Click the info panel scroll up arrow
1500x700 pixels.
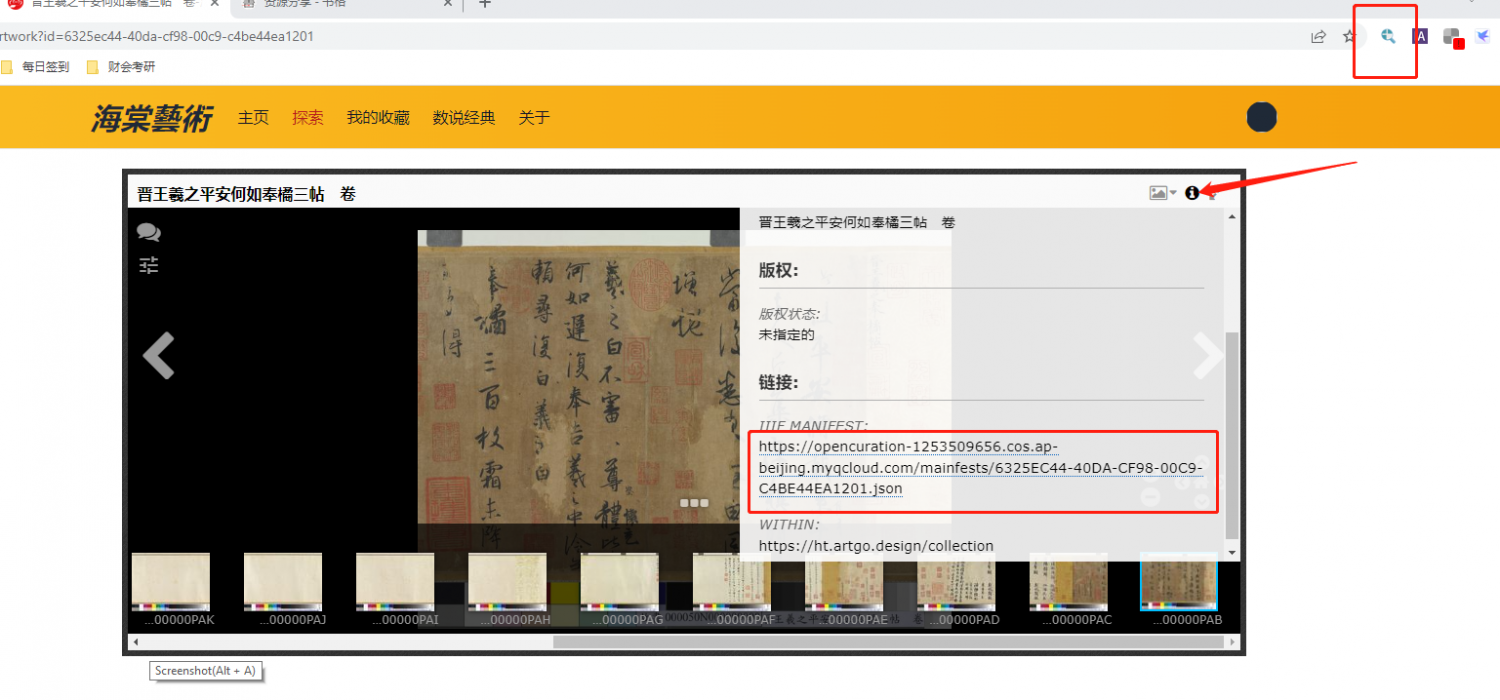1232,216
